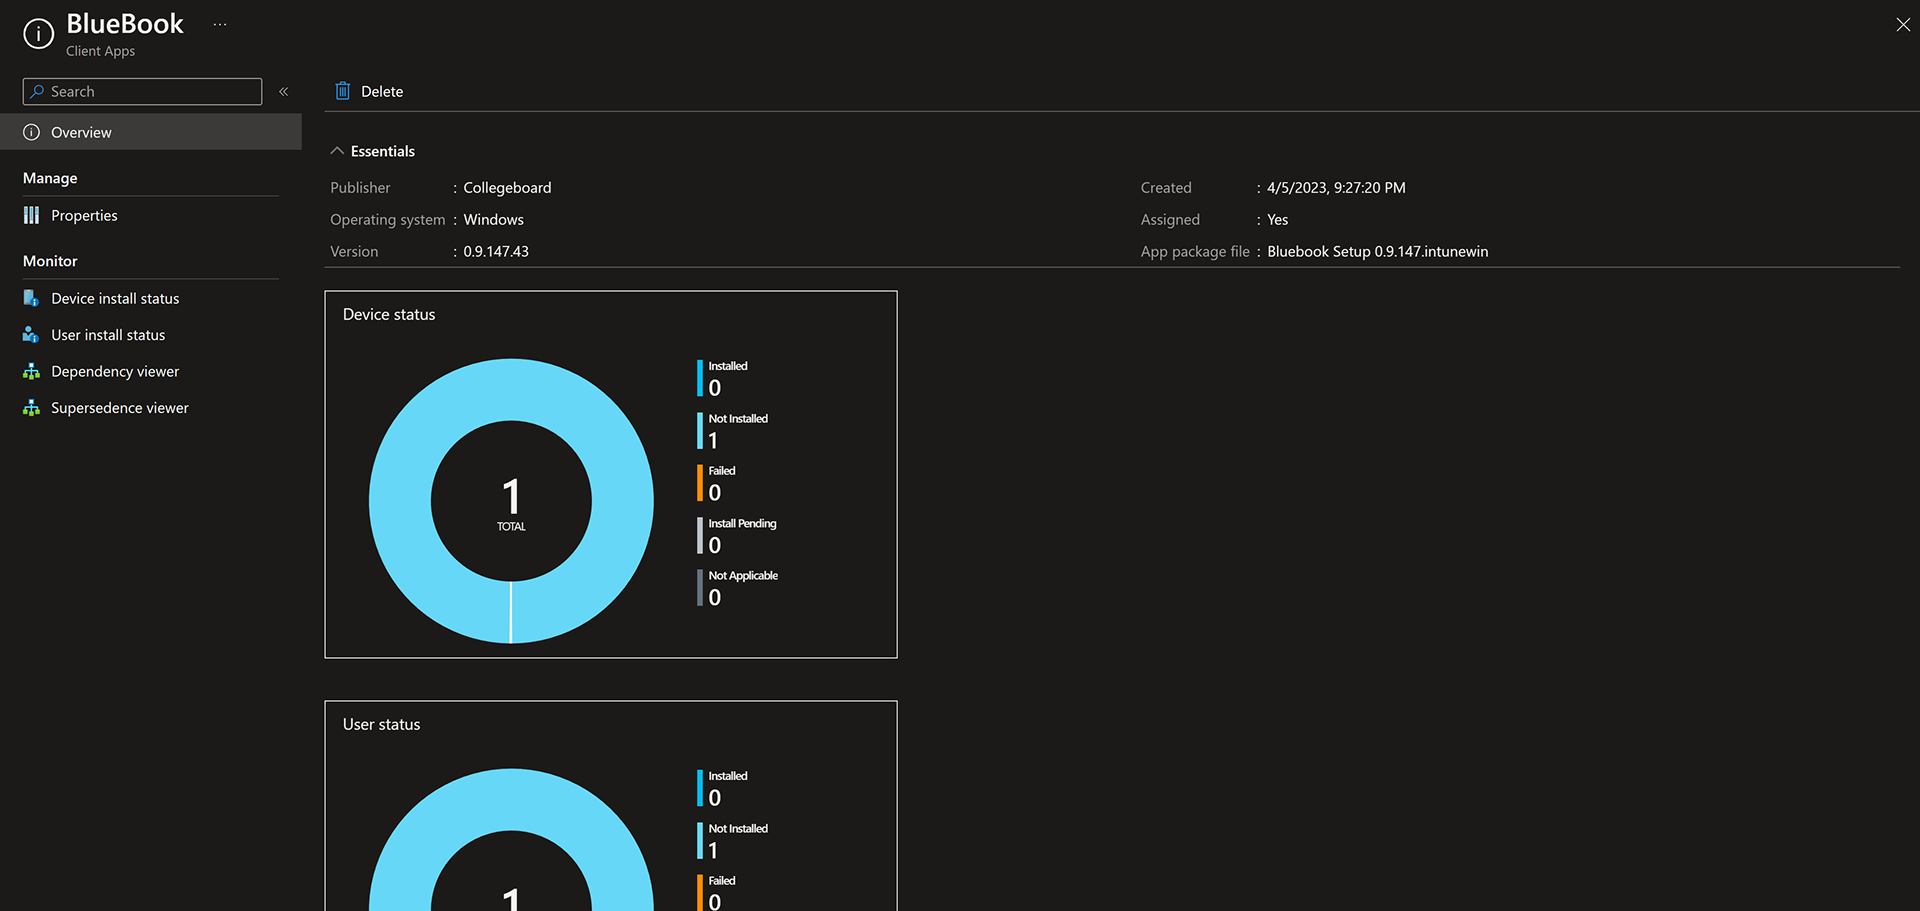Click the BlueBook info icon in header

[x=38, y=34]
